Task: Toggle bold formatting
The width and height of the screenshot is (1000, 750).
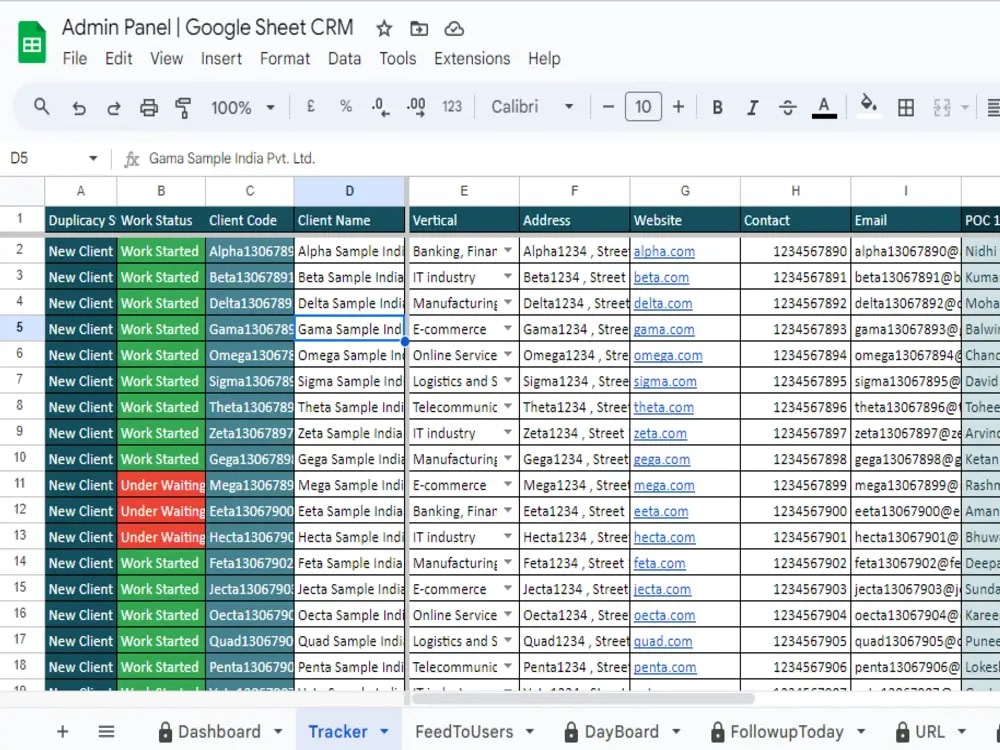Action: (717, 107)
